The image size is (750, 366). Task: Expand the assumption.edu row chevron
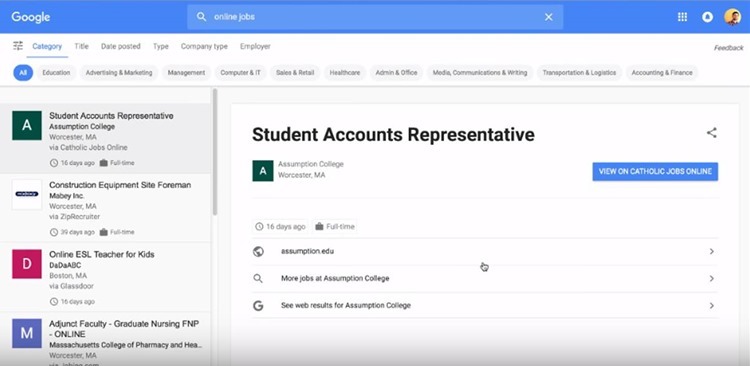click(x=712, y=251)
